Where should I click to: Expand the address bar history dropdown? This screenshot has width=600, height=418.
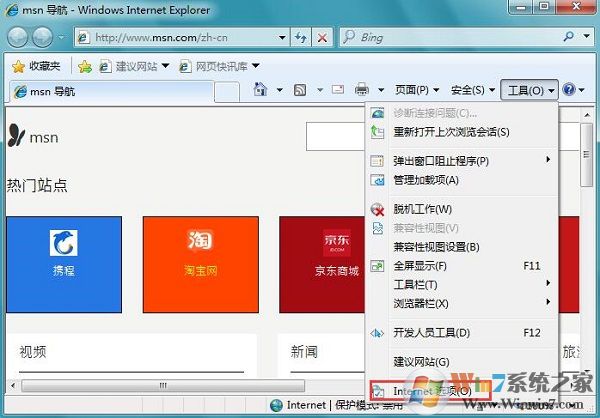tap(282, 38)
